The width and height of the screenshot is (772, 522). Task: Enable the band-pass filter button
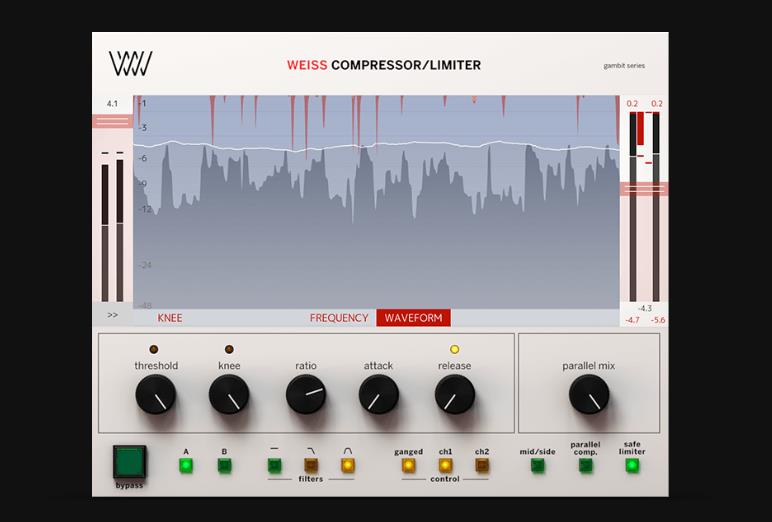tap(348, 465)
